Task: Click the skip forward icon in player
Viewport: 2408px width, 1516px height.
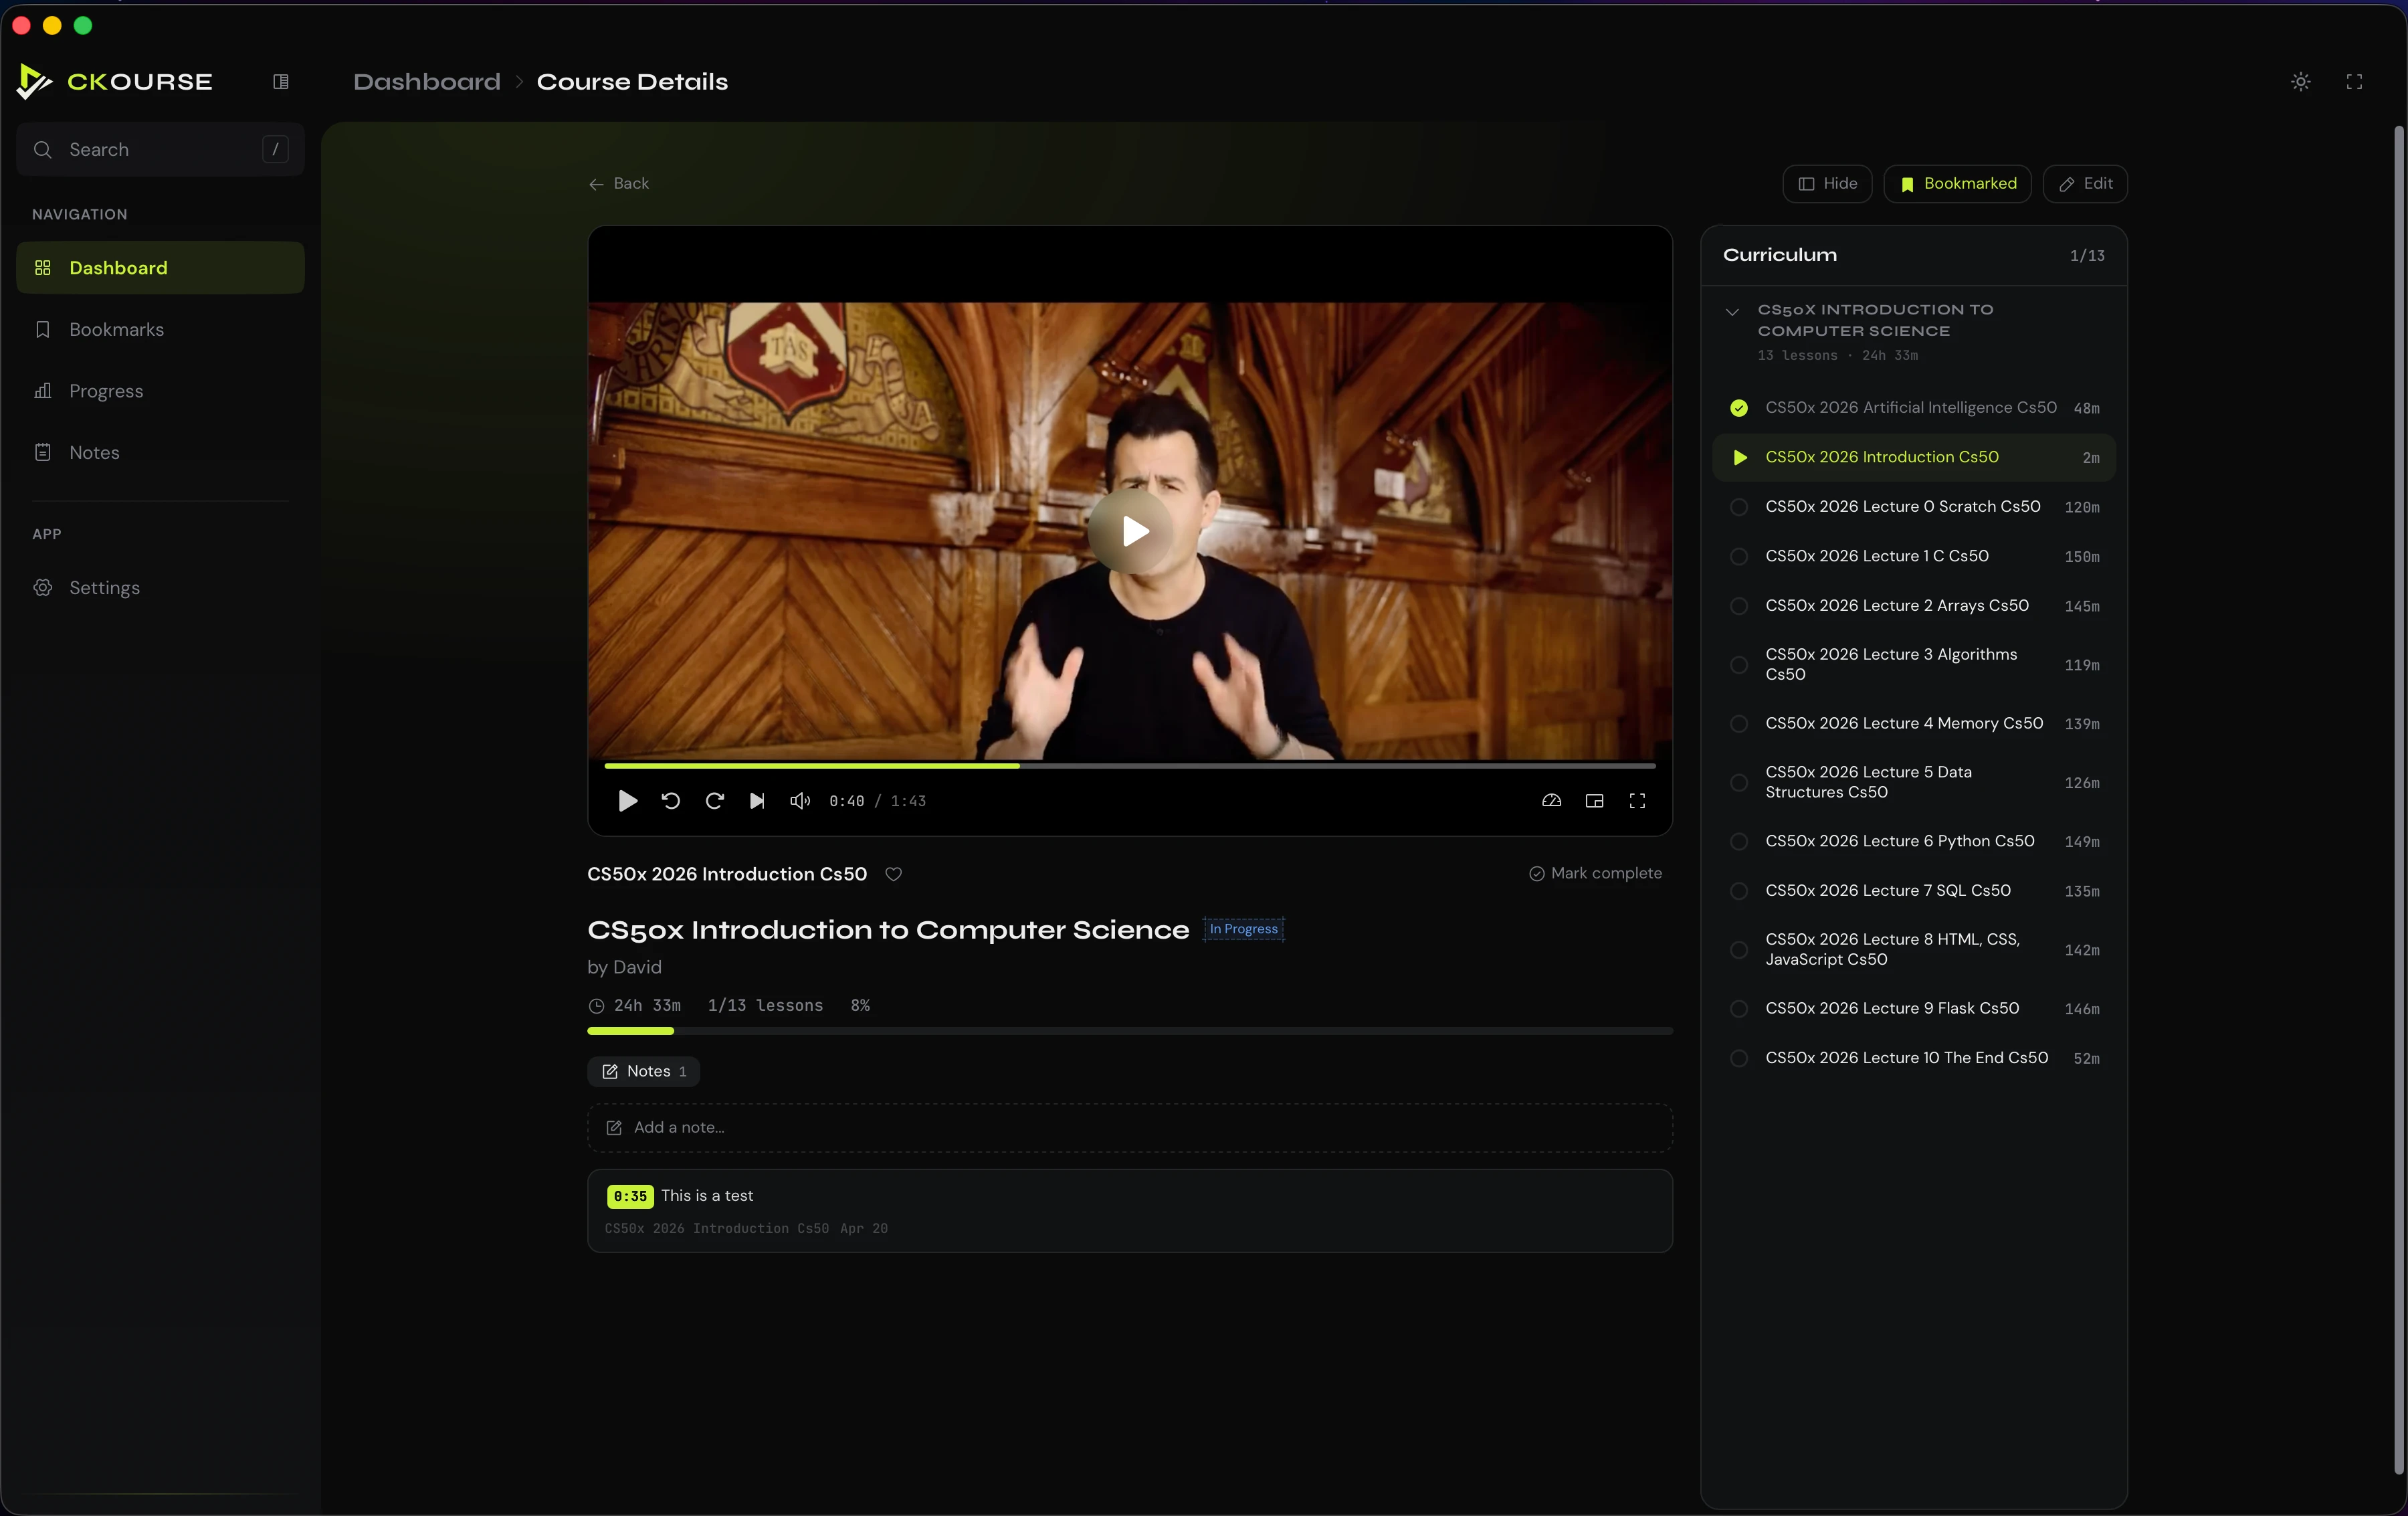Action: pos(714,801)
